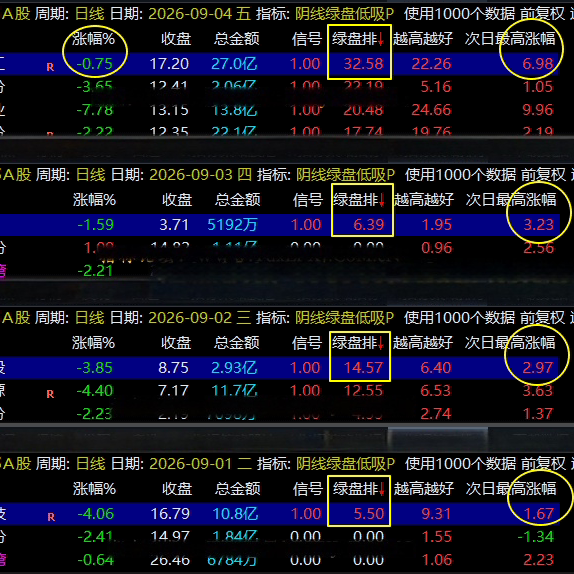Click 绿盘排 sorted header in 2026-09-01 table
The width and height of the screenshot is (574, 574).
tap(359, 489)
